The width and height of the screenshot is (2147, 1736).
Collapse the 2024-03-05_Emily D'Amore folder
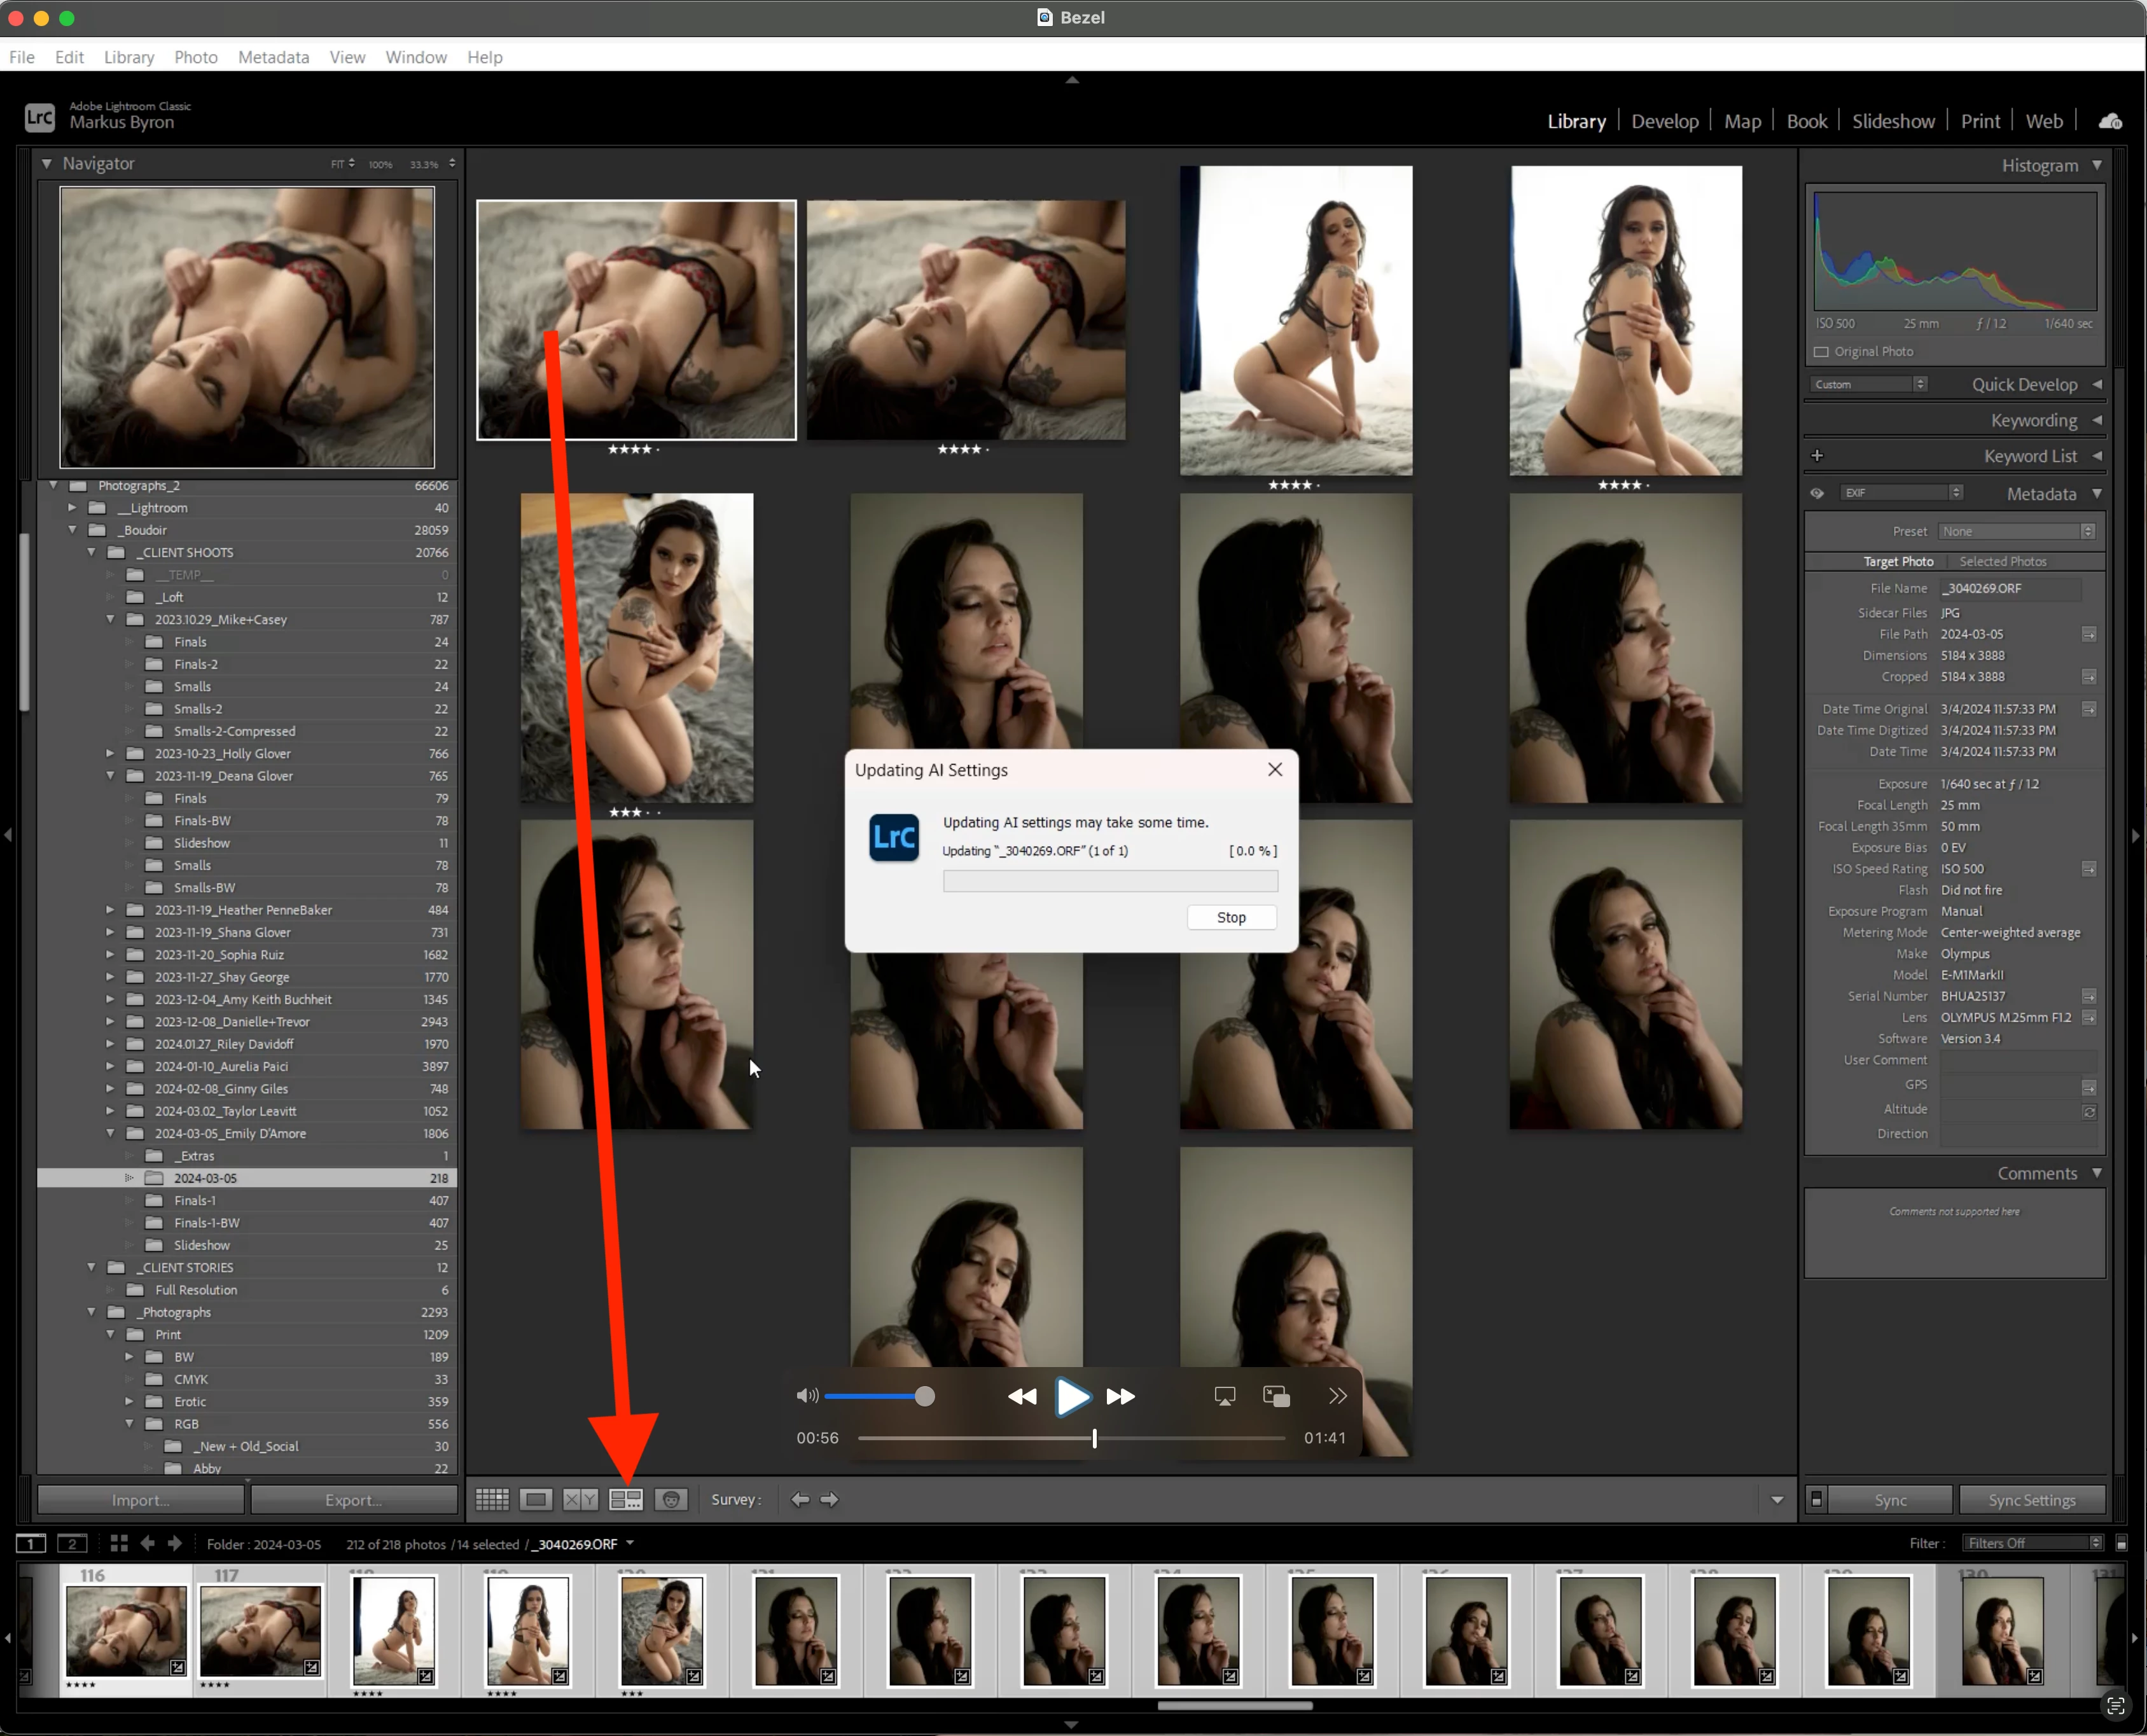[x=111, y=1133]
